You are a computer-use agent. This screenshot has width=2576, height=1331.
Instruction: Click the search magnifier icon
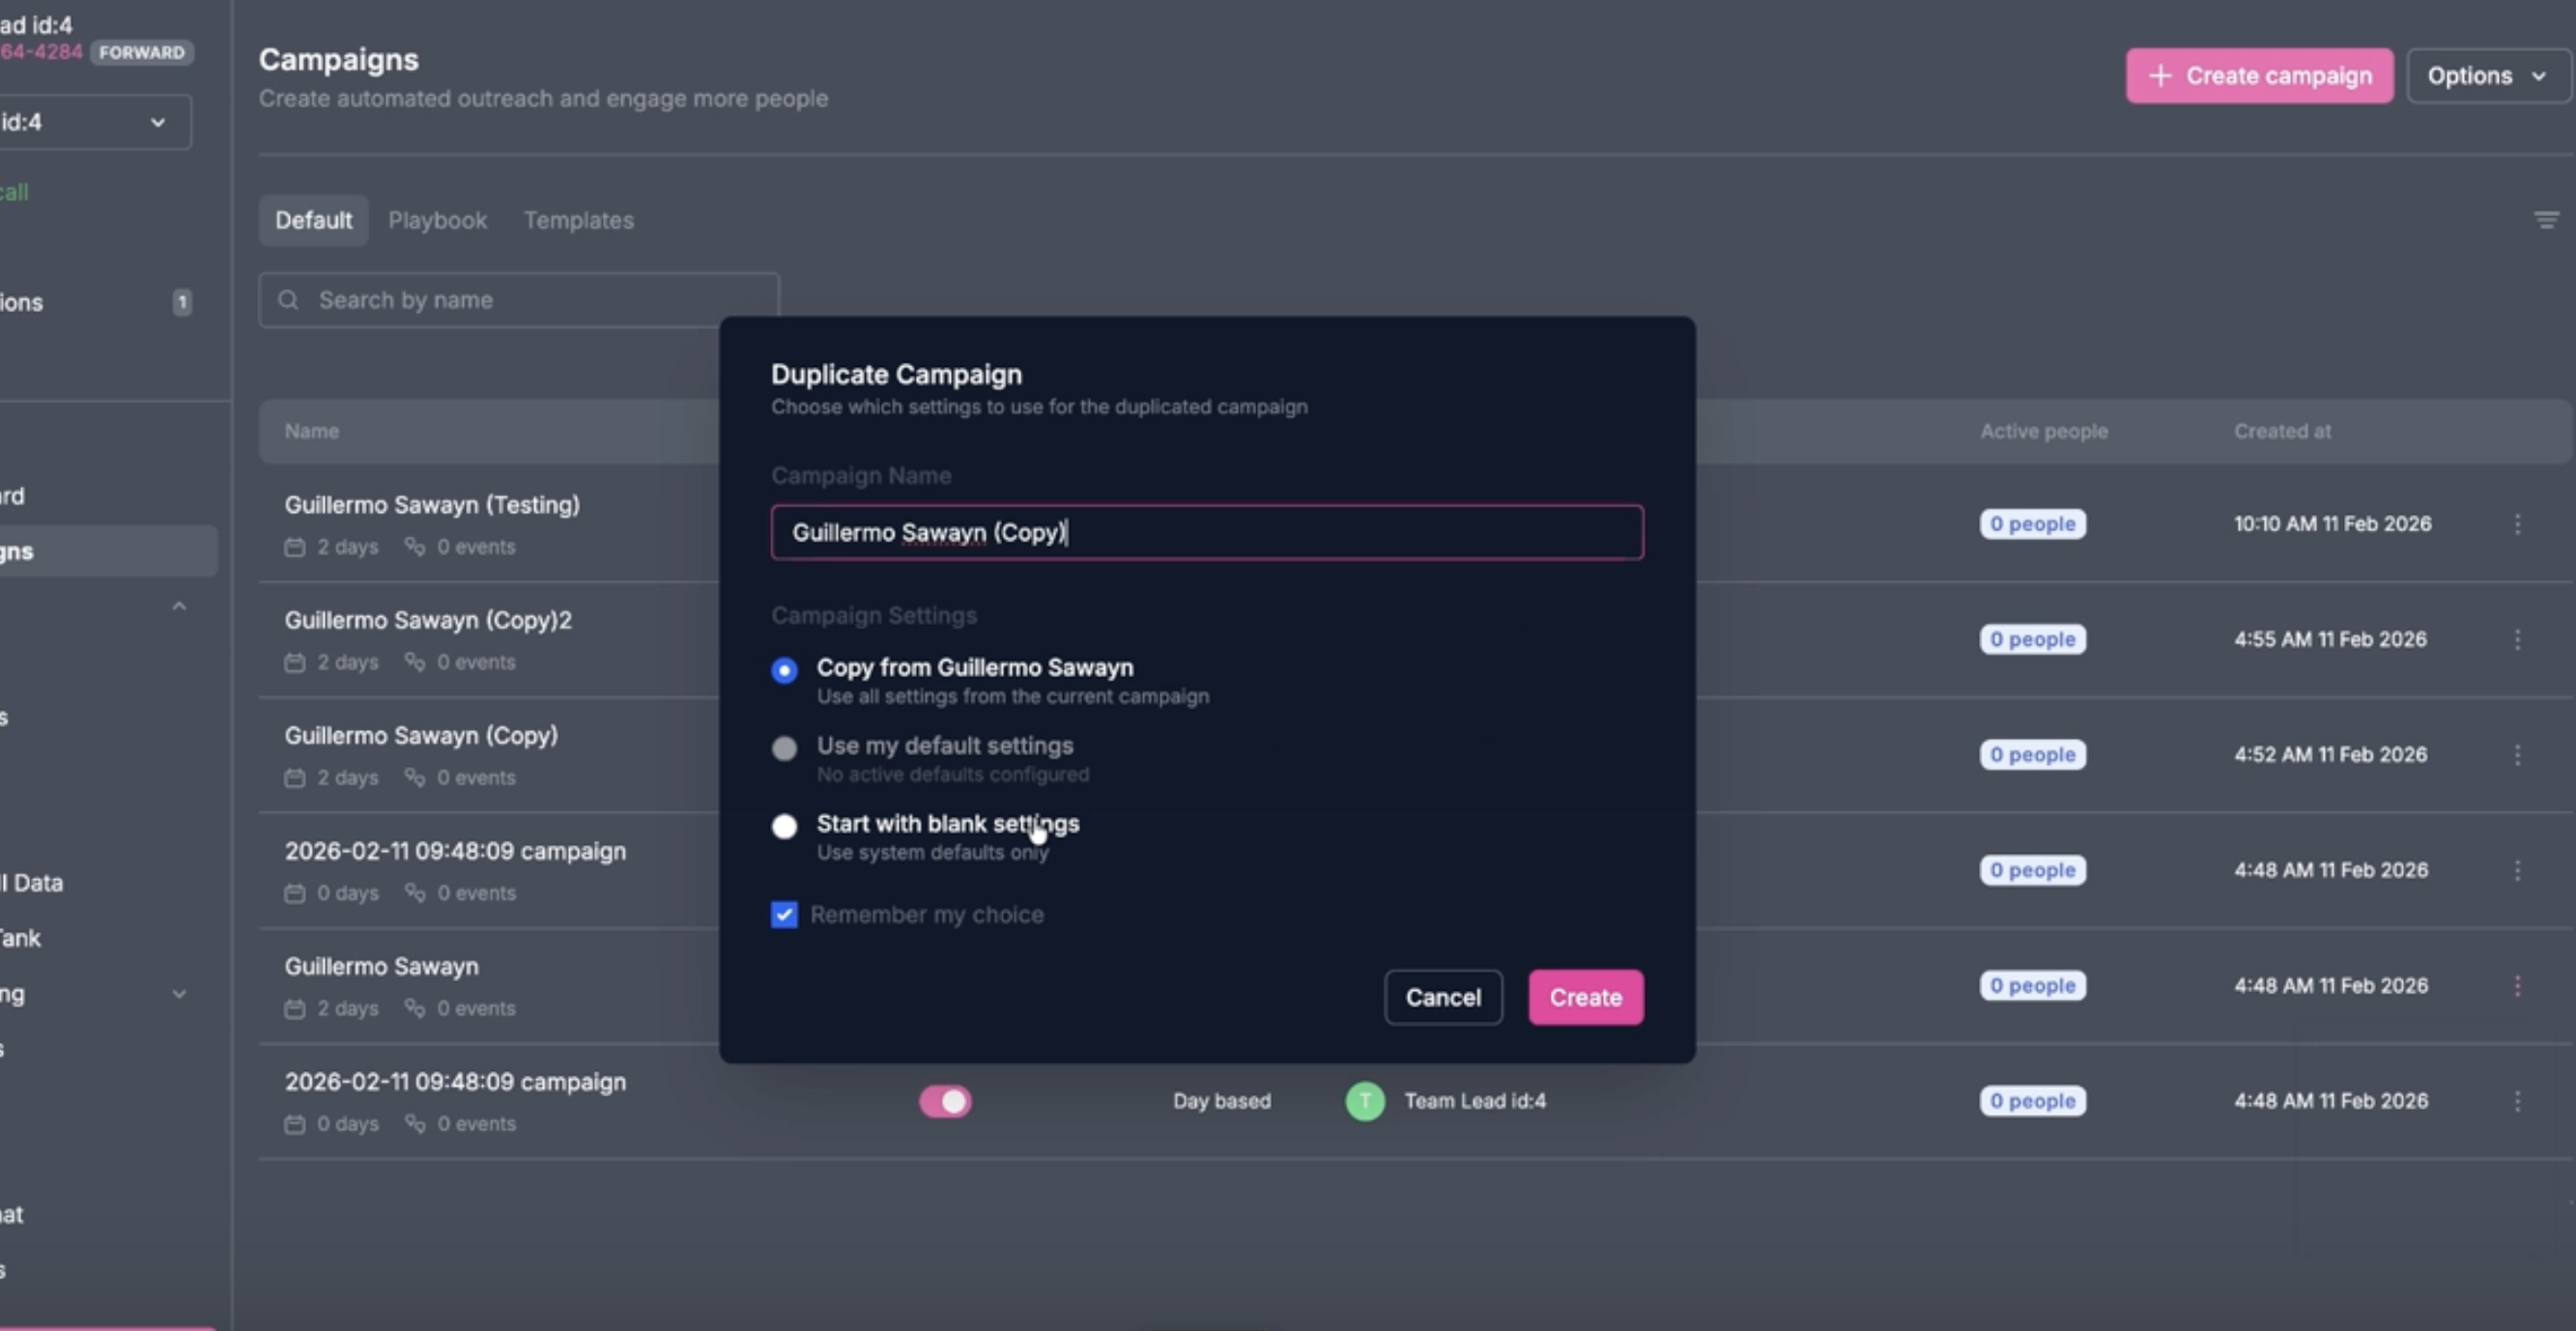pos(288,300)
